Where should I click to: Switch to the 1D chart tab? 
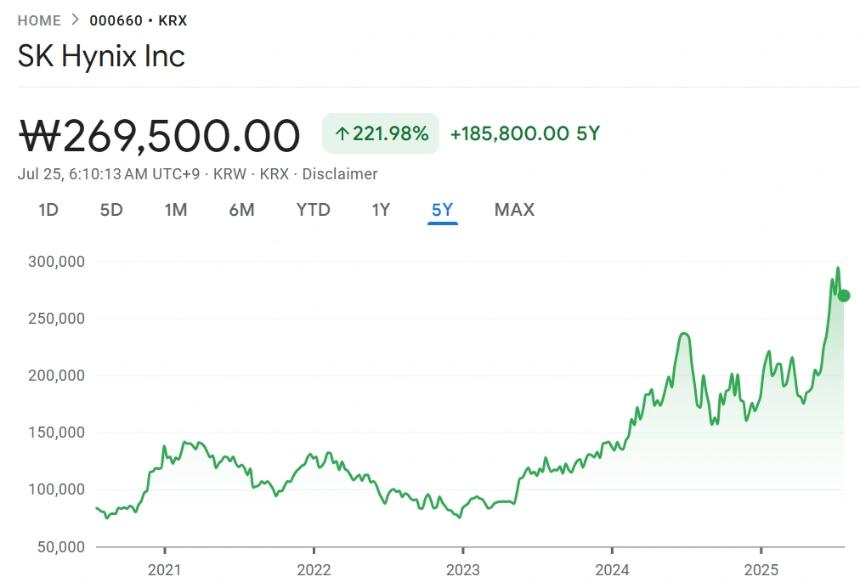pyautogui.click(x=47, y=210)
